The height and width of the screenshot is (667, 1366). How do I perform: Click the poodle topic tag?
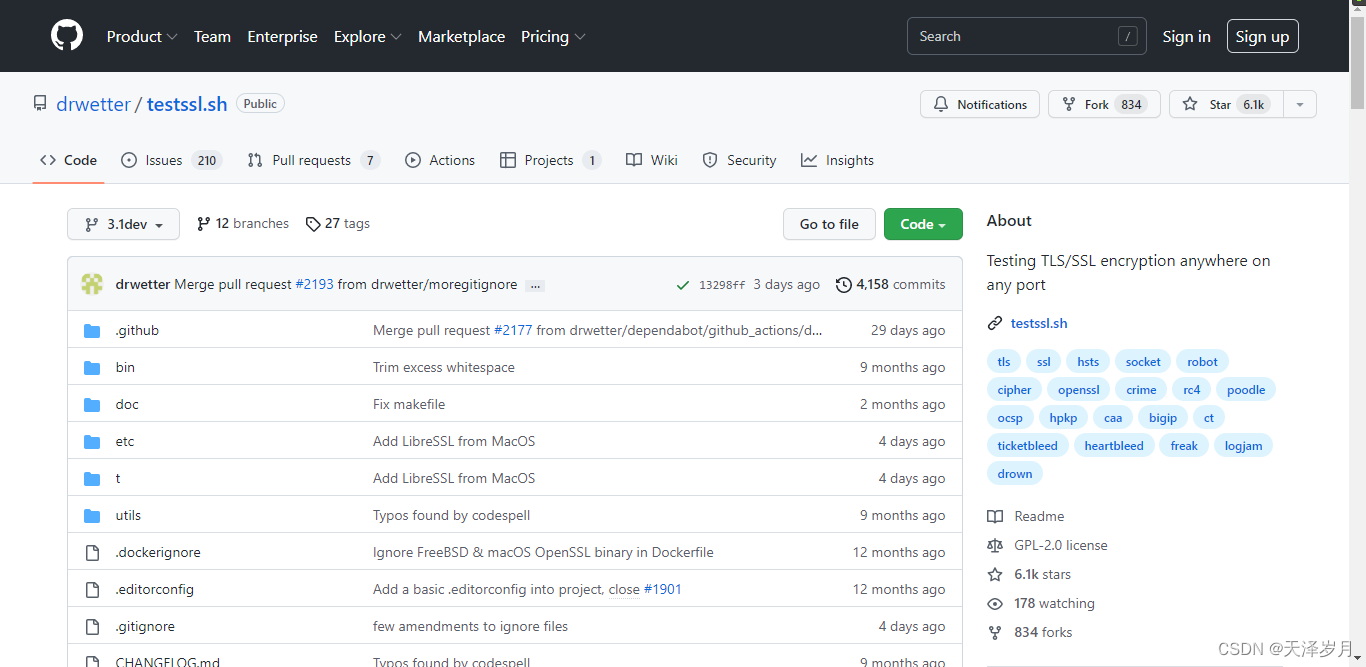[1246, 390]
